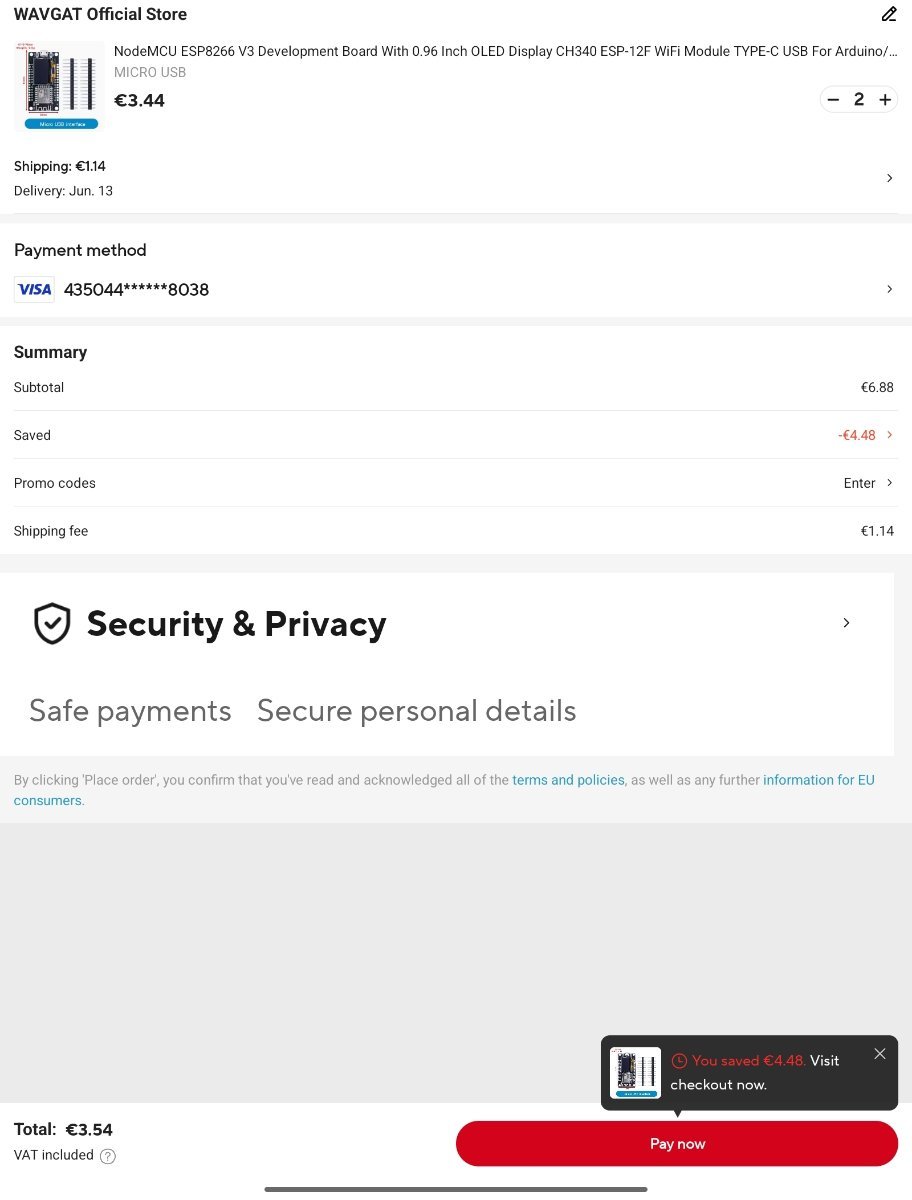Decrease item quantity with the minus button
Viewport: 912px width, 1200px height.
click(x=833, y=100)
